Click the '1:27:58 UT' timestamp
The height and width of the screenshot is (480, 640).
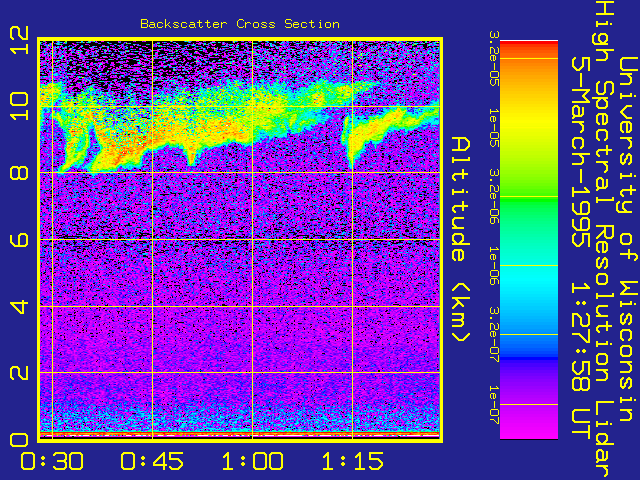[x=580, y=362]
